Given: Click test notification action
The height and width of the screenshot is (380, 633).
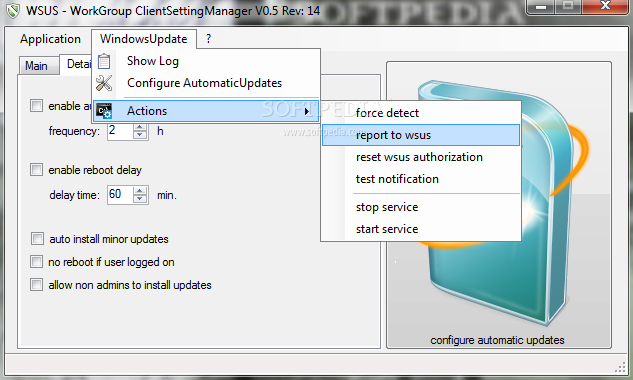Looking at the screenshot, I should tap(421, 179).
